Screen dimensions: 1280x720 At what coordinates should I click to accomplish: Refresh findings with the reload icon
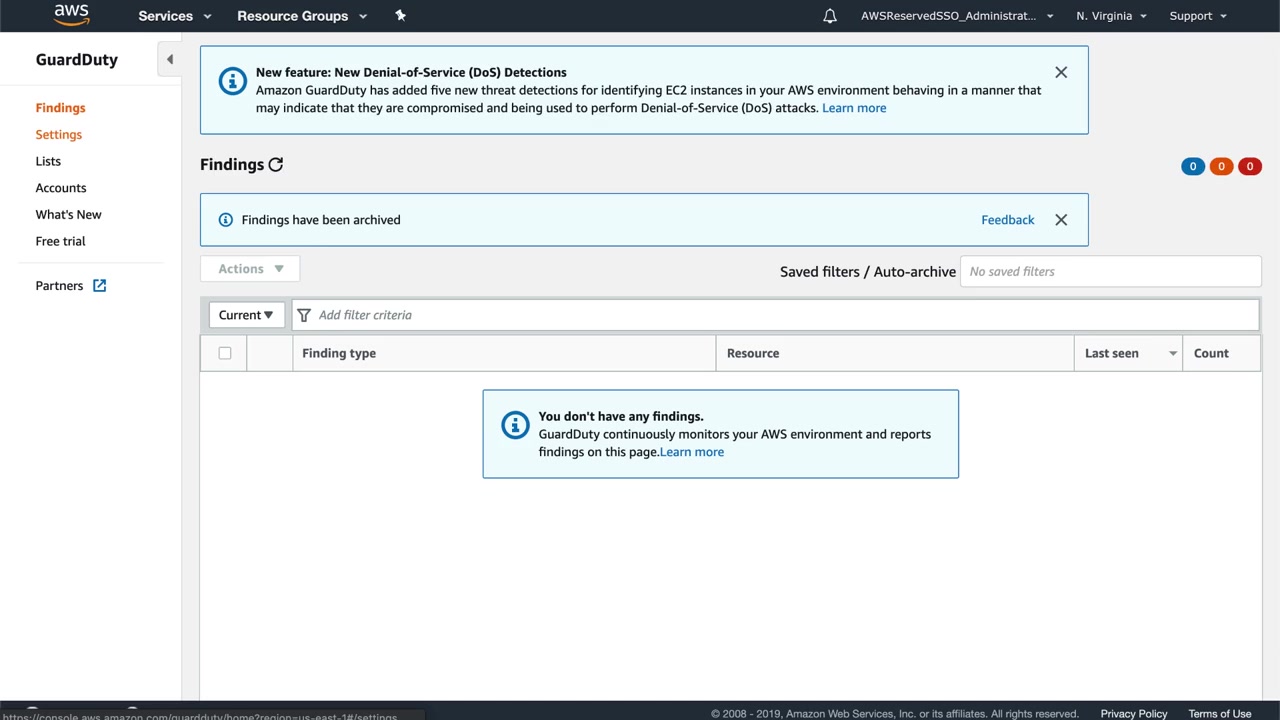pos(276,165)
